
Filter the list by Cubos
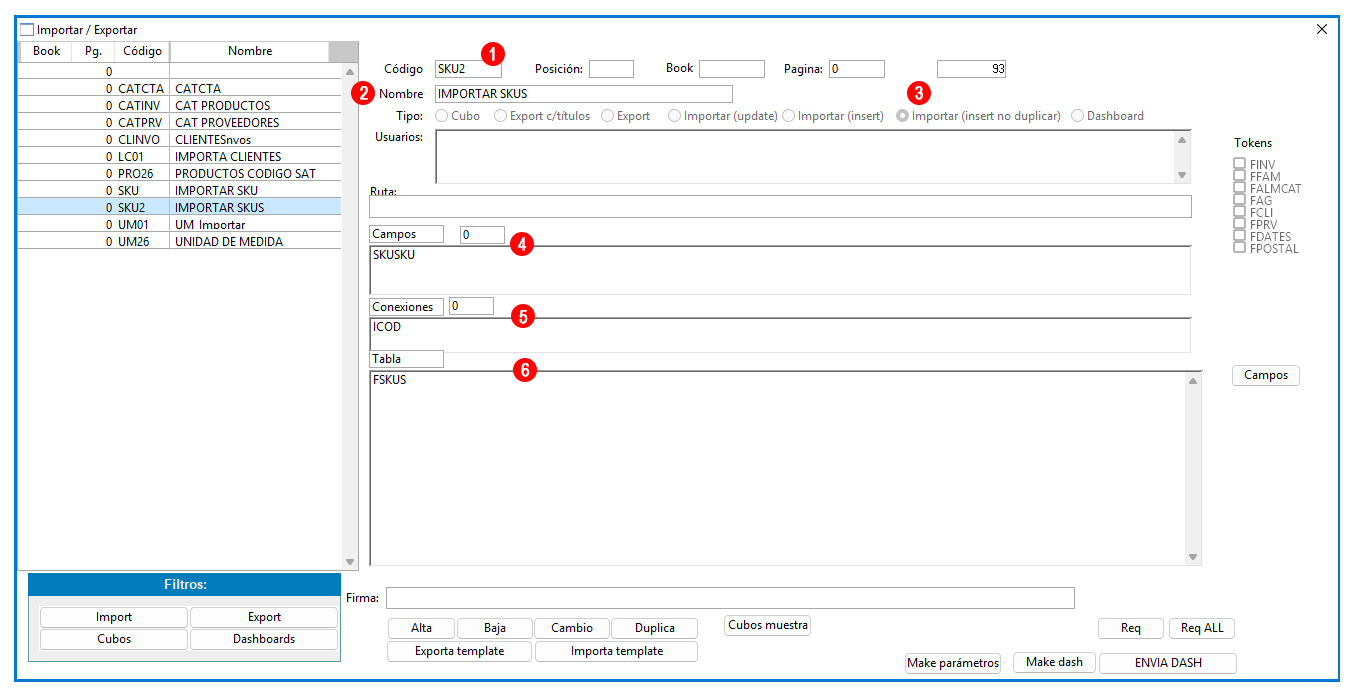pyautogui.click(x=114, y=639)
